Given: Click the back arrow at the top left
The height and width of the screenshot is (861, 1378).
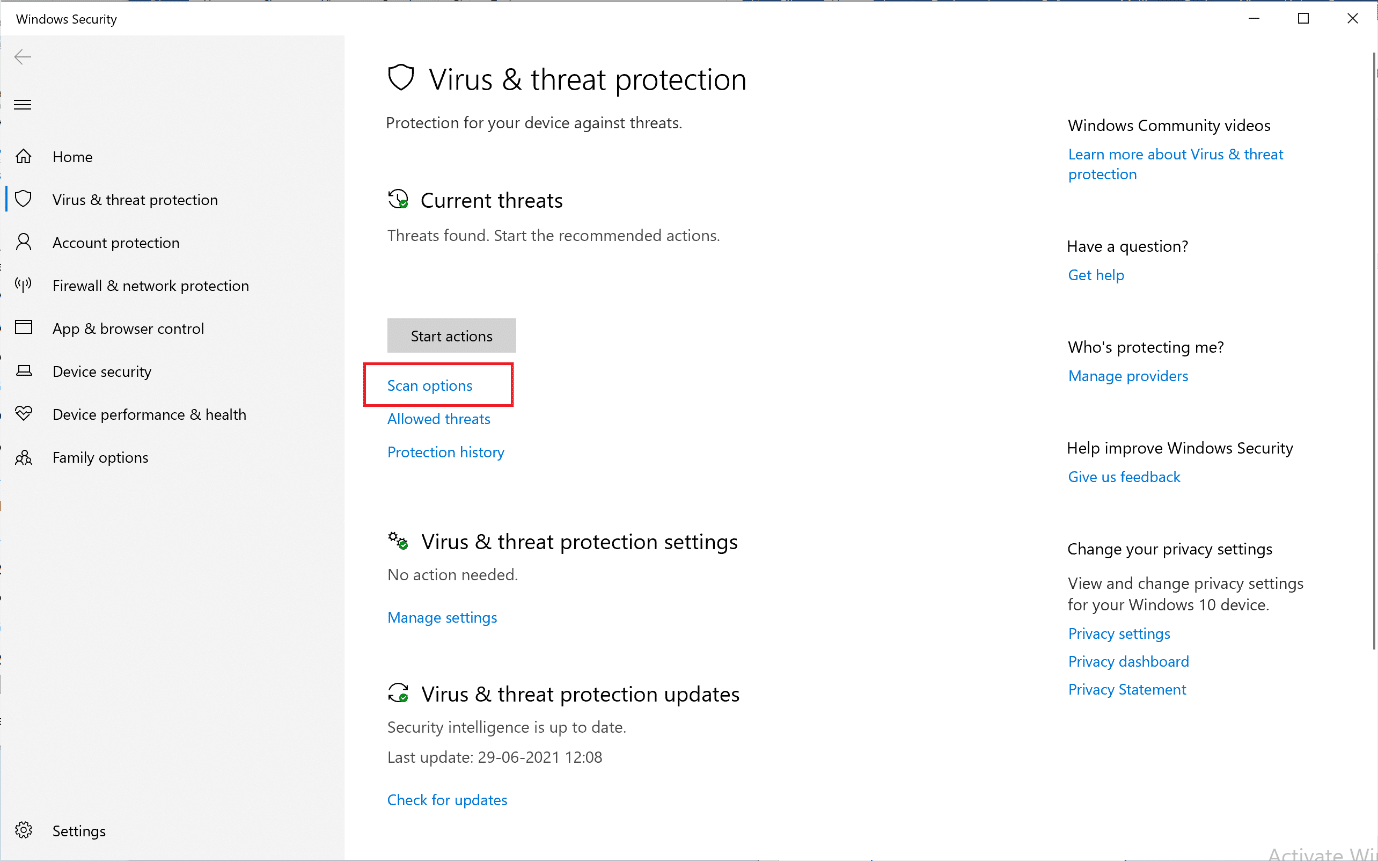Looking at the screenshot, I should [x=22, y=56].
